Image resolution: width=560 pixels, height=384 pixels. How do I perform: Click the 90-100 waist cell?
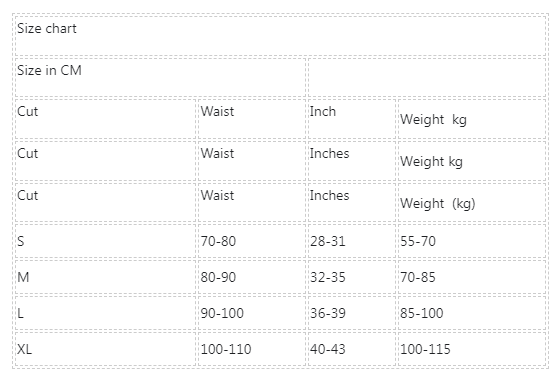pyautogui.click(x=252, y=313)
